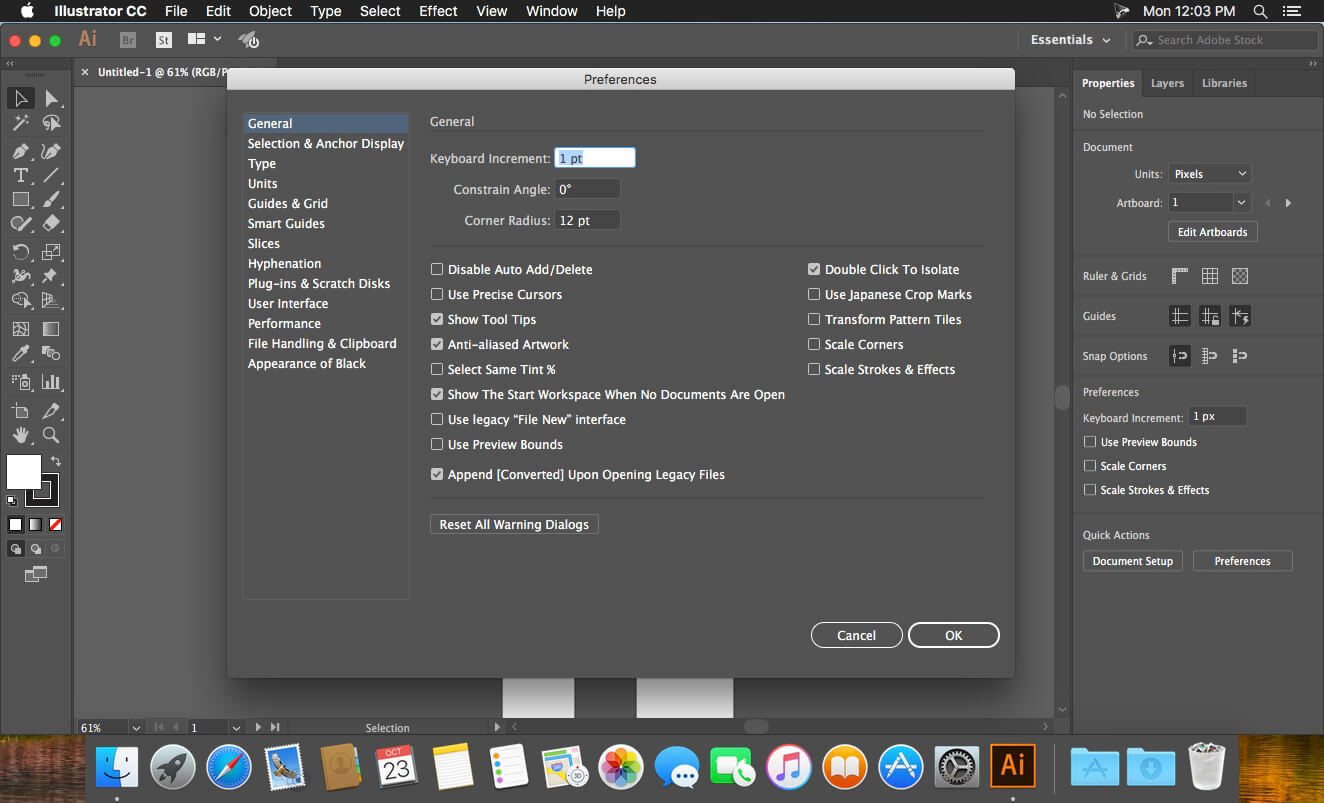Choose the Rectangle tool

click(20, 199)
